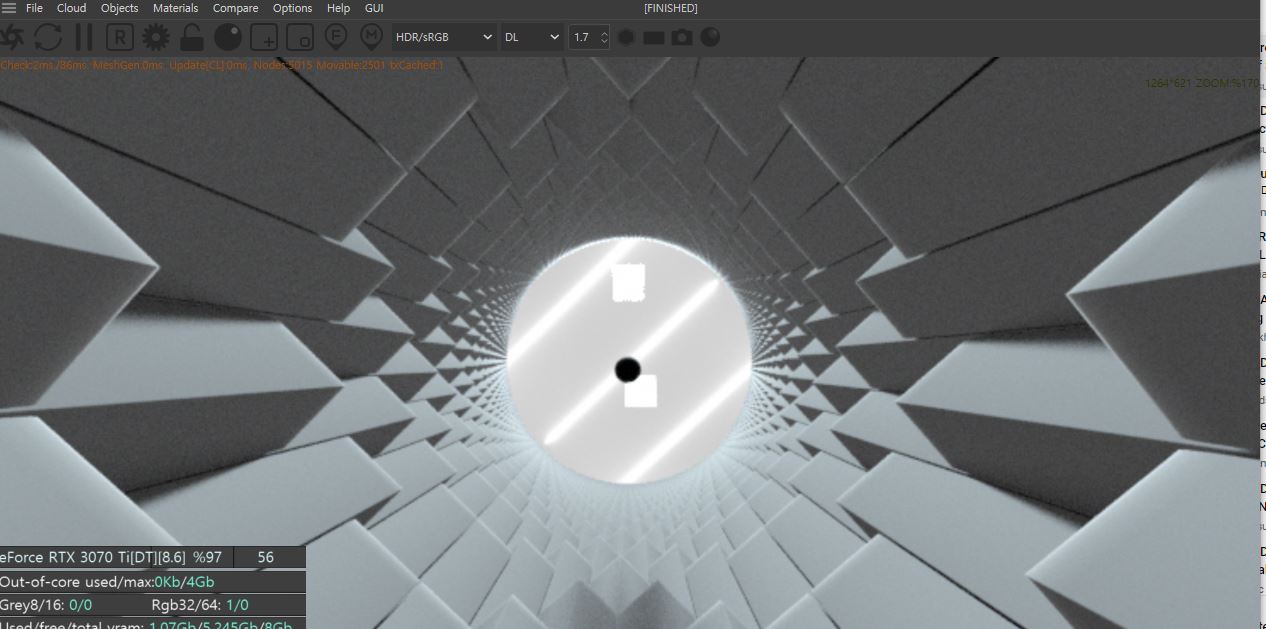The width and height of the screenshot is (1266, 629).
Task: Open render settings with the gear icon
Action: pos(156,38)
